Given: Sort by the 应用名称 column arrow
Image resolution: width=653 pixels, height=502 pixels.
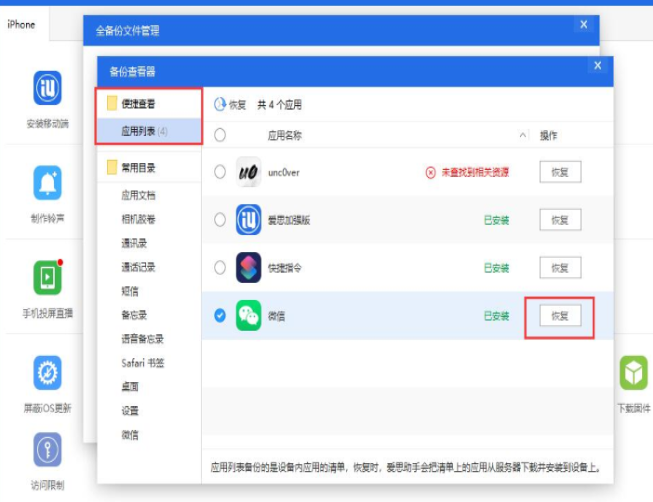Looking at the screenshot, I should click(522, 135).
